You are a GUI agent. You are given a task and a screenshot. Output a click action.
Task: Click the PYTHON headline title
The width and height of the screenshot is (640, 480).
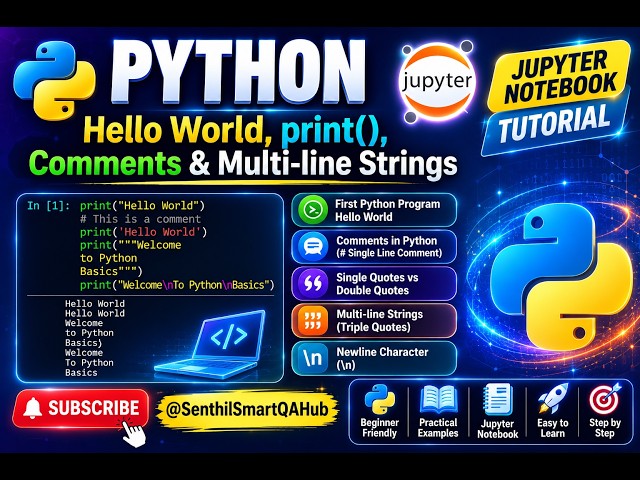tap(238, 72)
